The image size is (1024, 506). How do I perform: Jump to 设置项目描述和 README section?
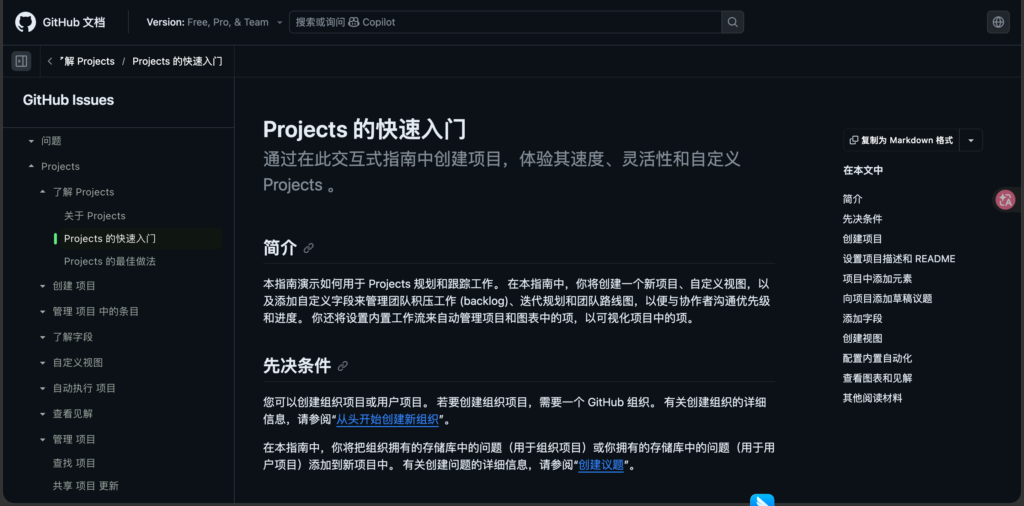tap(899, 259)
